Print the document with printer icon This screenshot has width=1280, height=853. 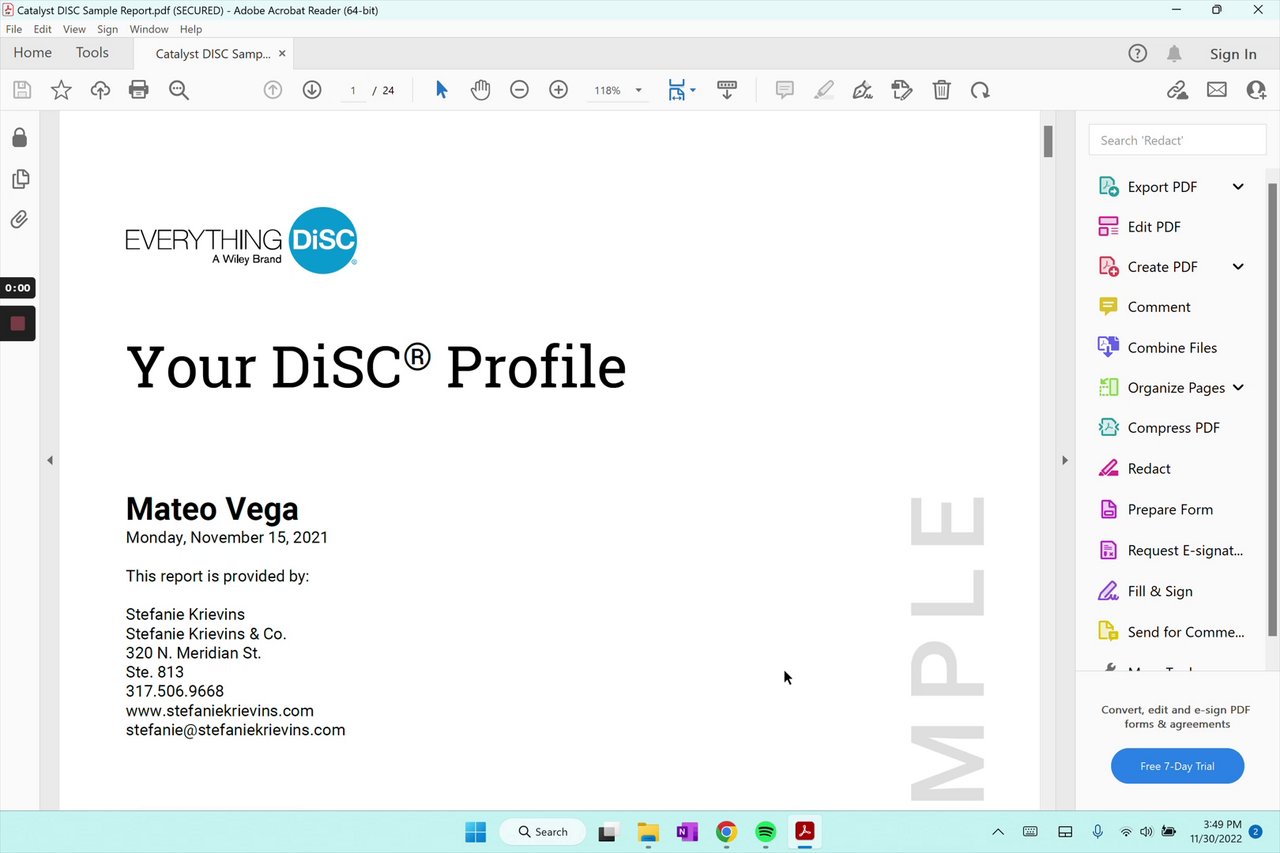pyautogui.click(x=139, y=90)
